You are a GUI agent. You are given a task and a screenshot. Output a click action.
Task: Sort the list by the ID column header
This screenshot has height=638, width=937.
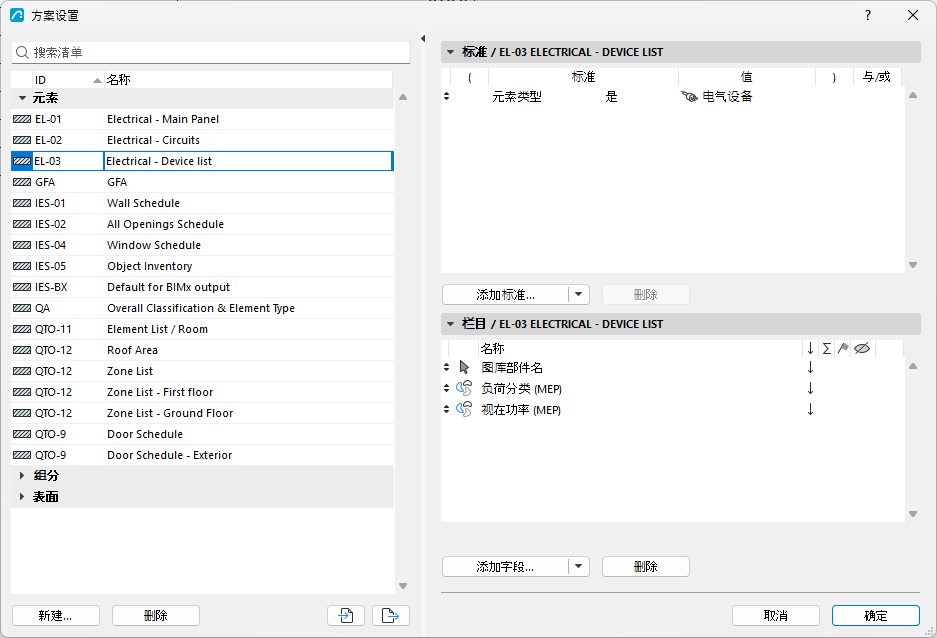point(68,80)
